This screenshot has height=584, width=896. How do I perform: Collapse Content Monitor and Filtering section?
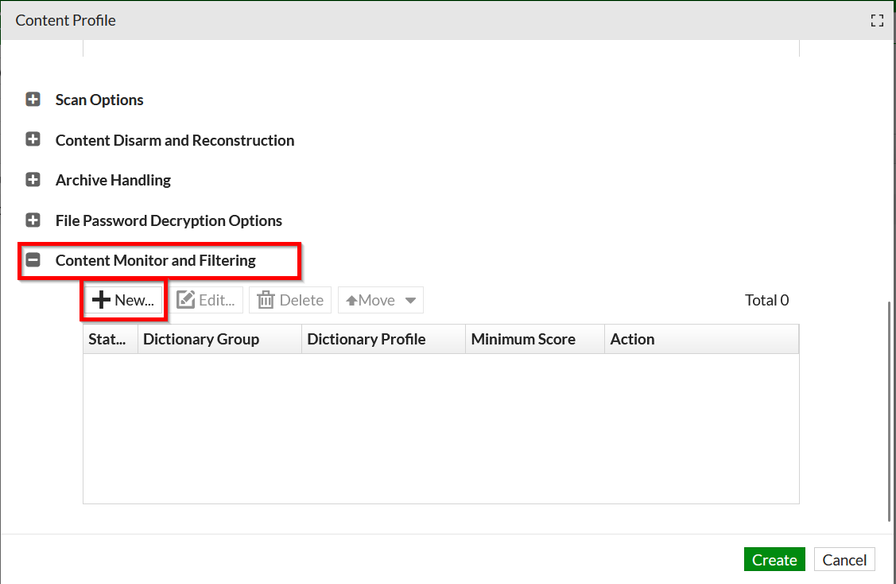coord(33,260)
